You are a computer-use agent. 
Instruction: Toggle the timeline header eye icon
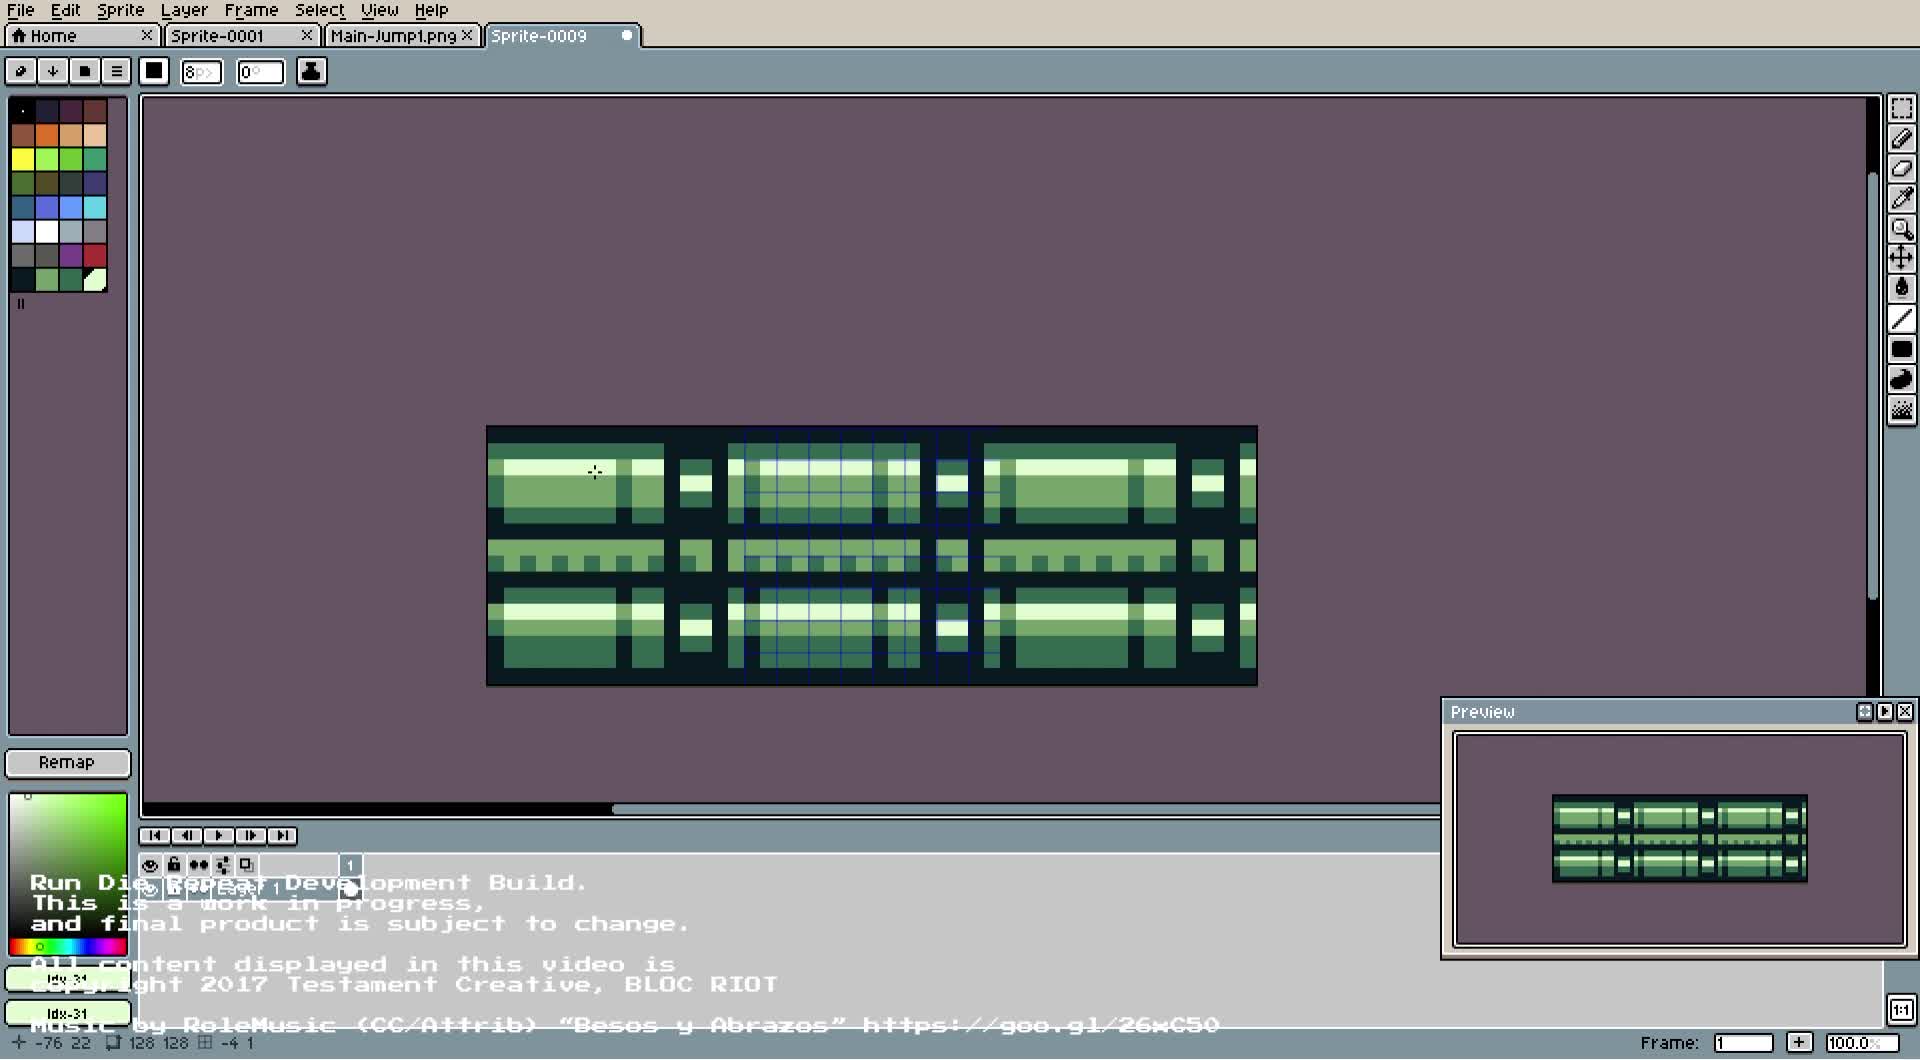click(x=150, y=865)
